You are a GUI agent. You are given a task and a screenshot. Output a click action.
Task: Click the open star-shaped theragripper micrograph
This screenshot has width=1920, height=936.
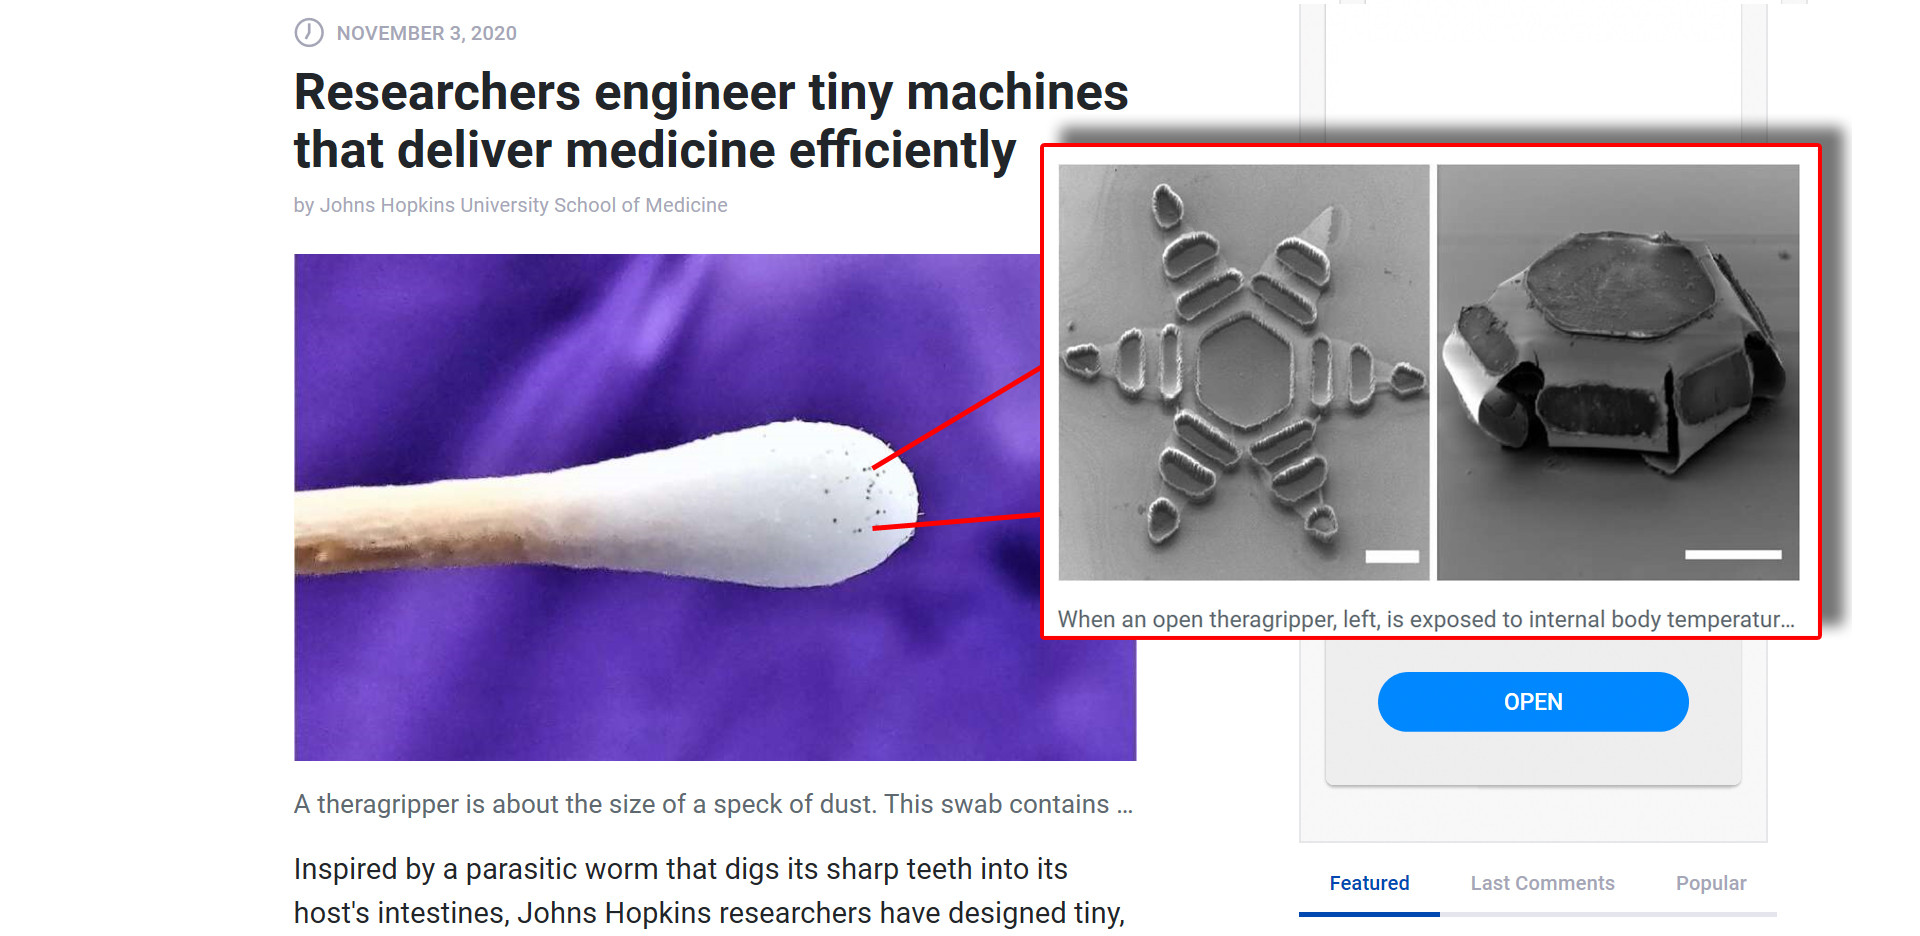(1244, 372)
